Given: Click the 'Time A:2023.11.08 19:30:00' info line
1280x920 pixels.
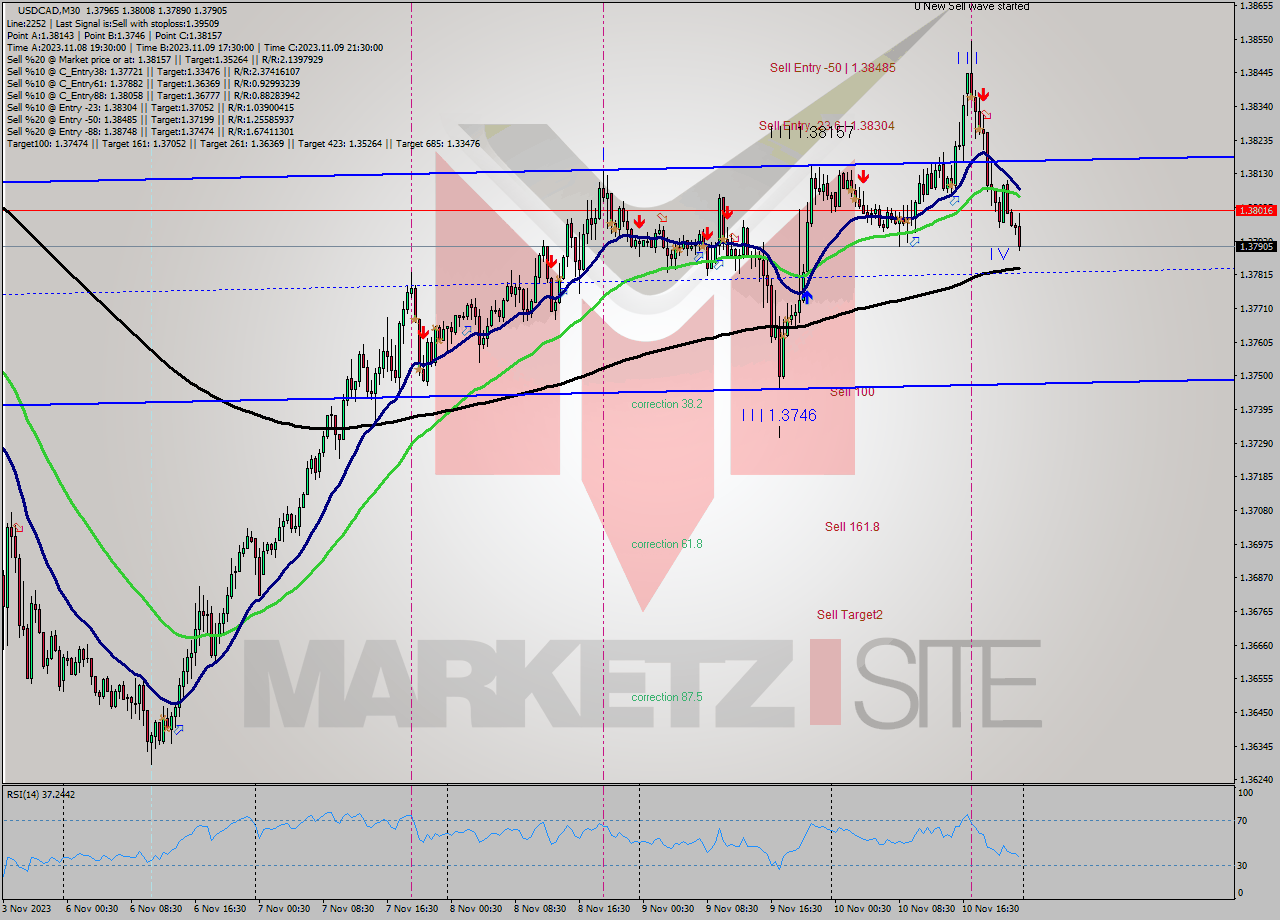Looking at the screenshot, I should pyautogui.click(x=194, y=47).
